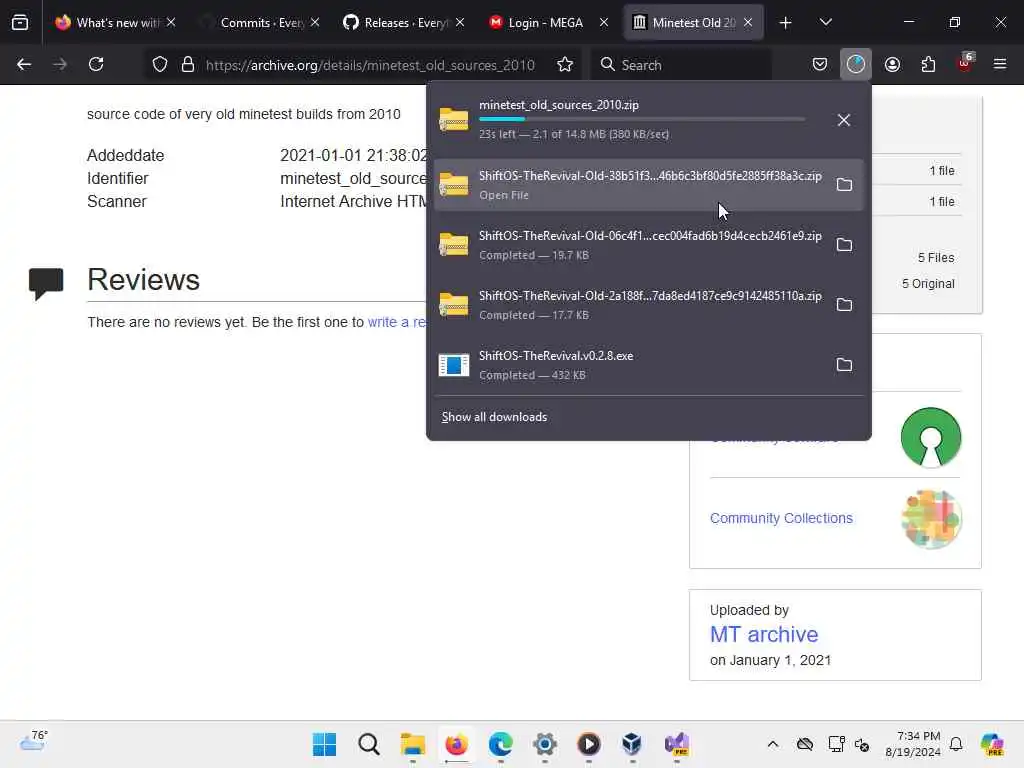1024x768 pixels.
Task: Click the forward navigation arrow
Action: pos(60,64)
